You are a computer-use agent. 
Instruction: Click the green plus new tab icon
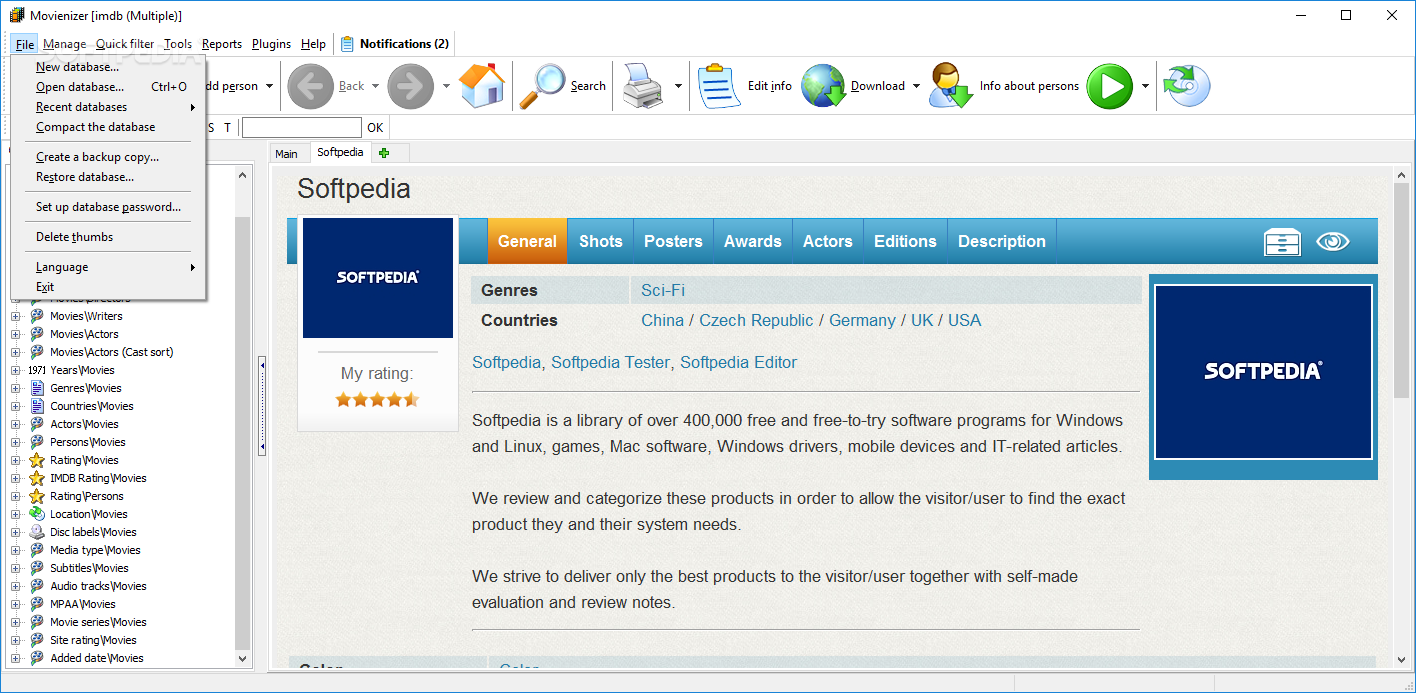point(384,153)
